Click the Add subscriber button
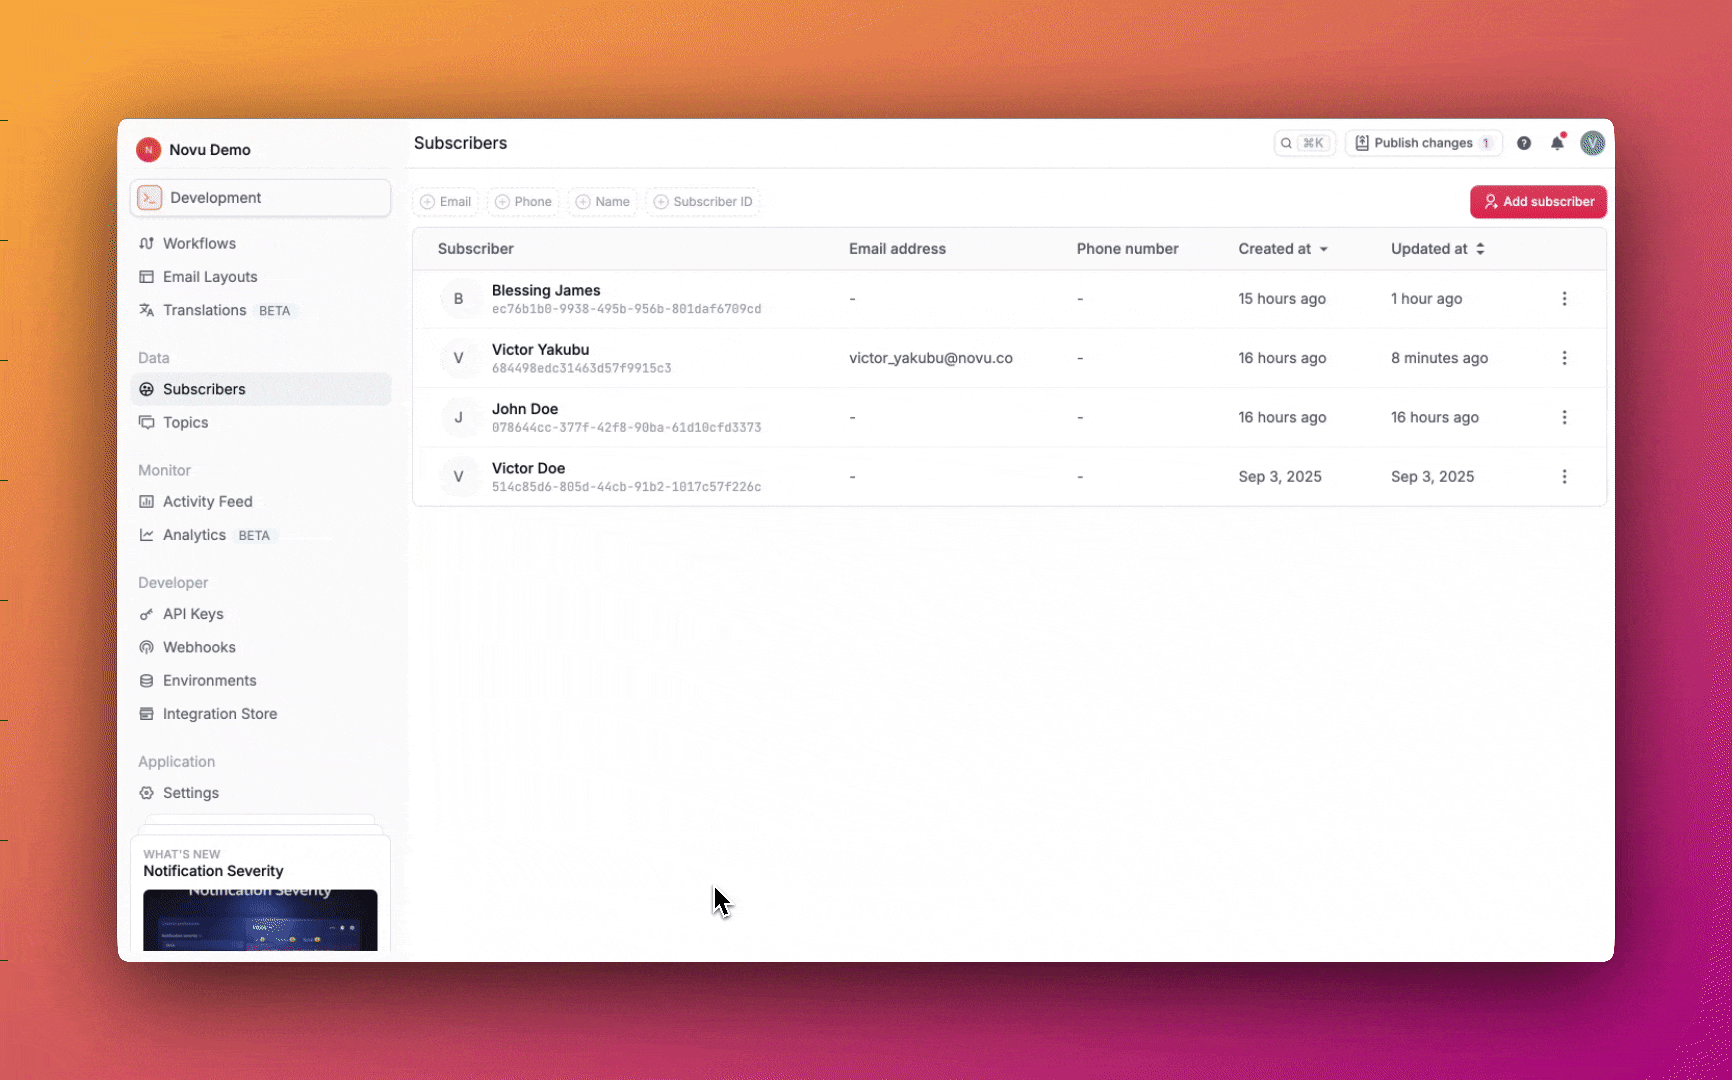 point(1538,202)
